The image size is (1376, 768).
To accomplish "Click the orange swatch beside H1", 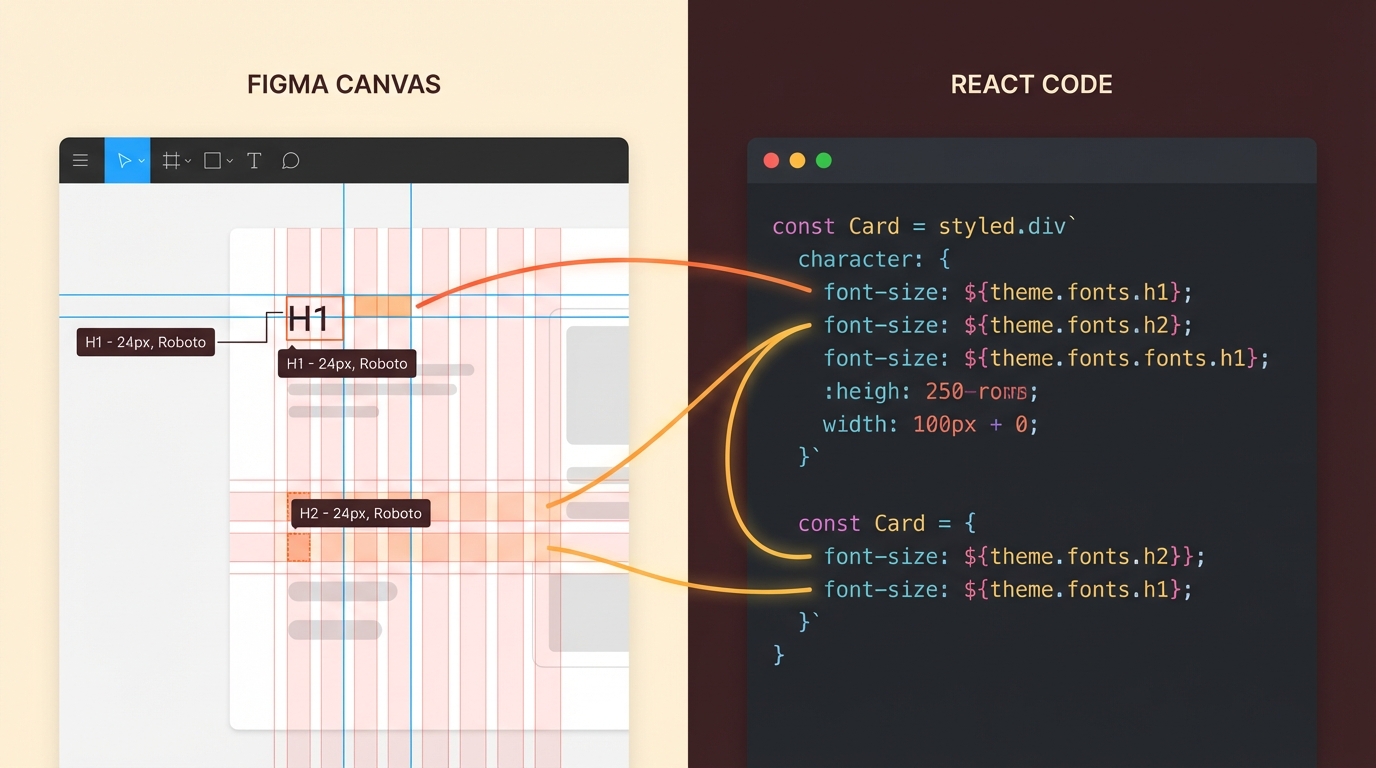I will point(382,307).
